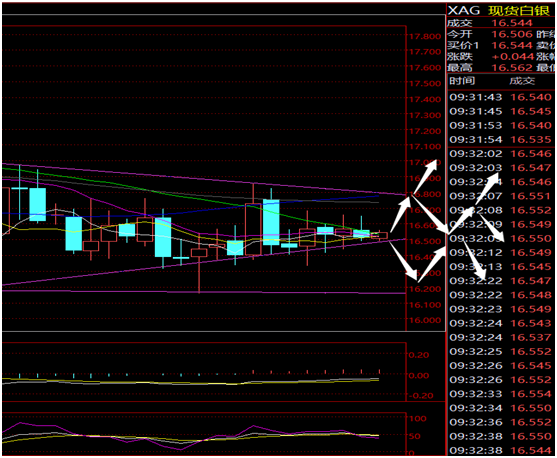Click the 09:32:25 16.552 trade row
This screenshot has height=458, width=557.
point(501,351)
